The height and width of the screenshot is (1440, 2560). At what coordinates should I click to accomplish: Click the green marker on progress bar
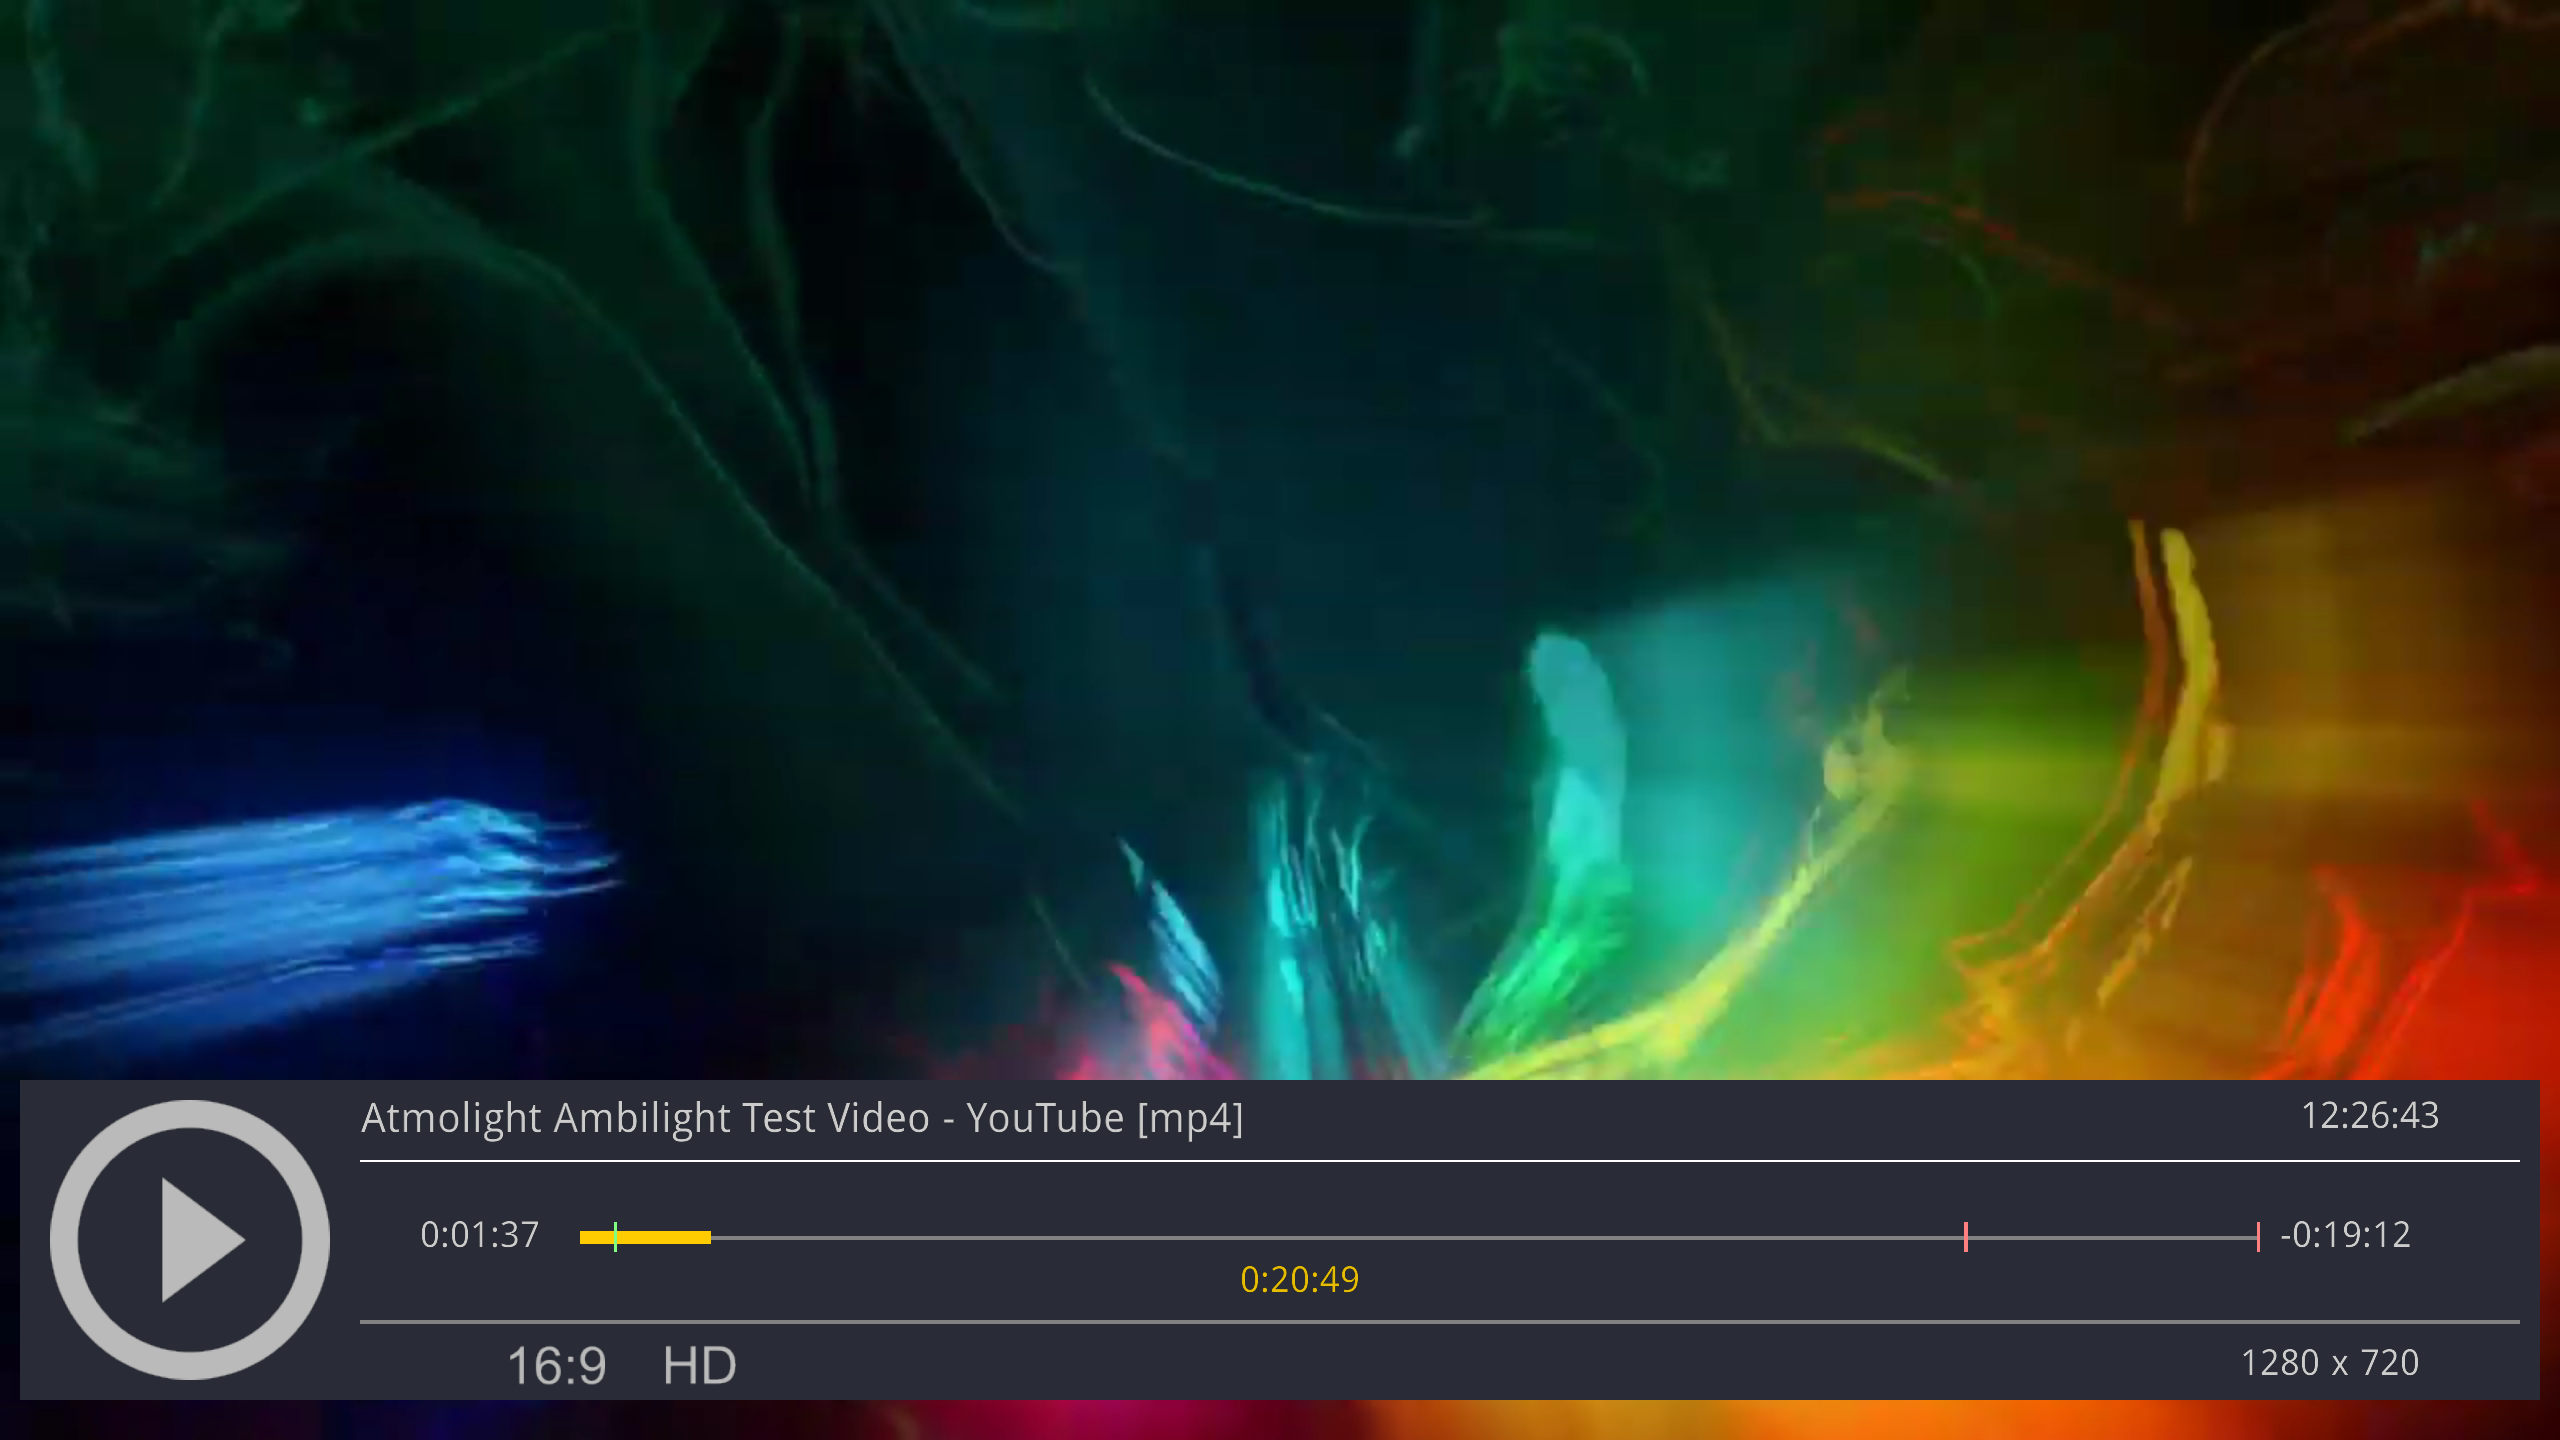[x=615, y=1237]
